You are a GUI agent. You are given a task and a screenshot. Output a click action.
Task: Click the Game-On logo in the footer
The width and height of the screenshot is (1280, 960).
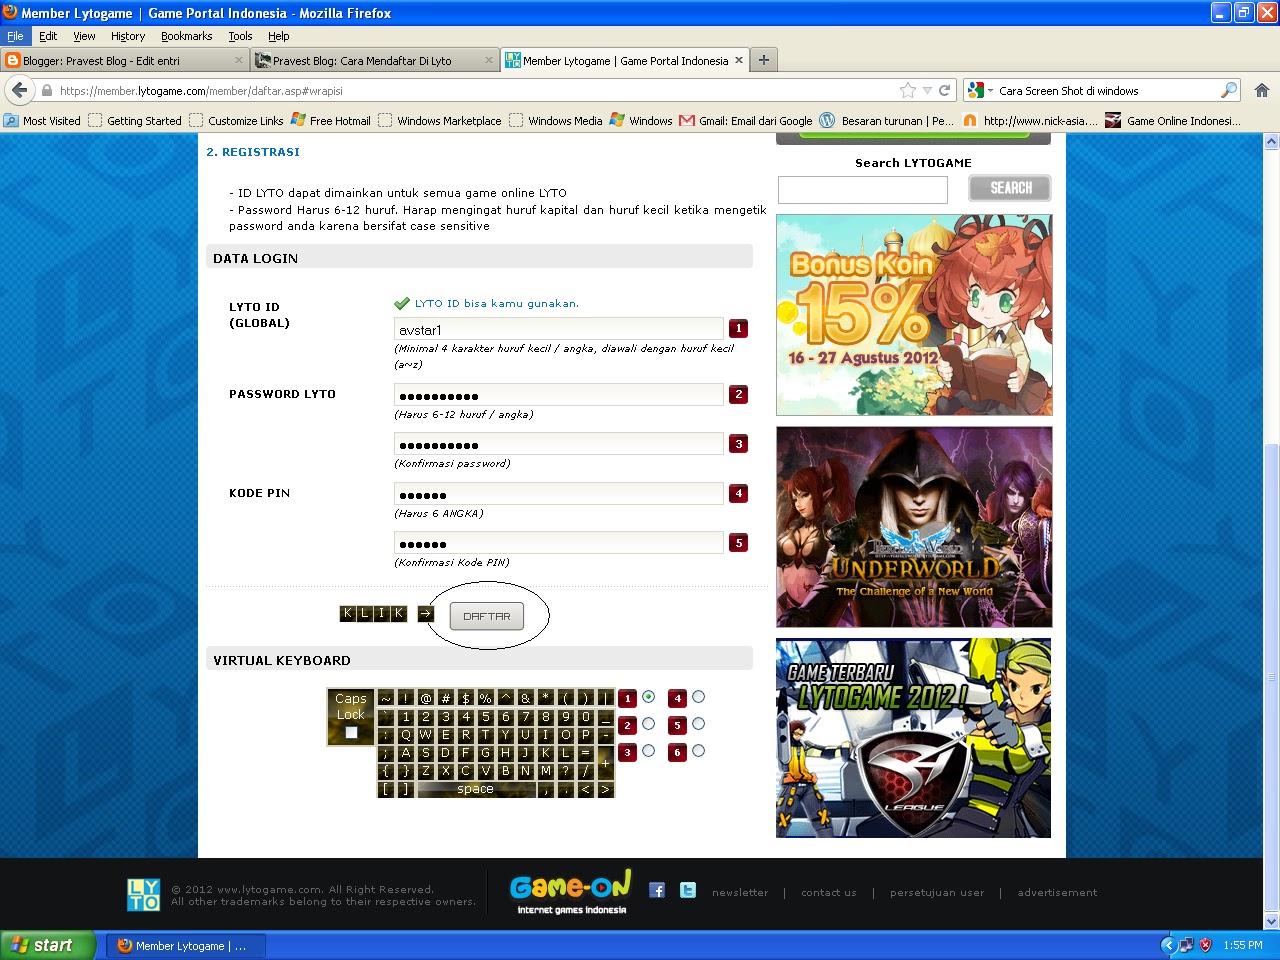point(571,891)
